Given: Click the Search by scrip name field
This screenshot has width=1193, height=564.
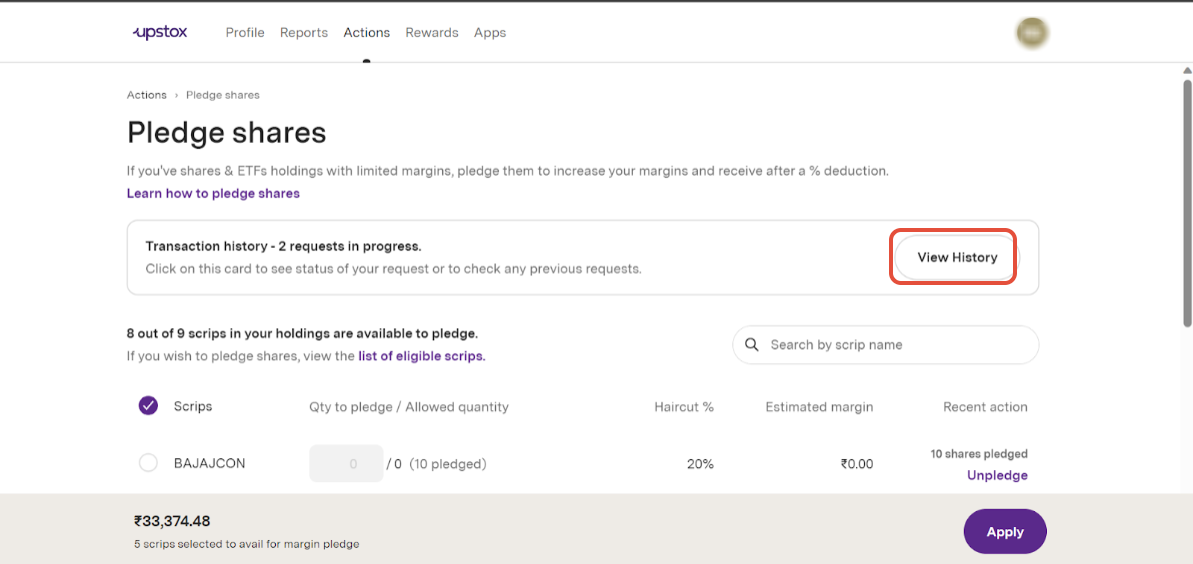Looking at the screenshot, I should click(x=886, y=345).
